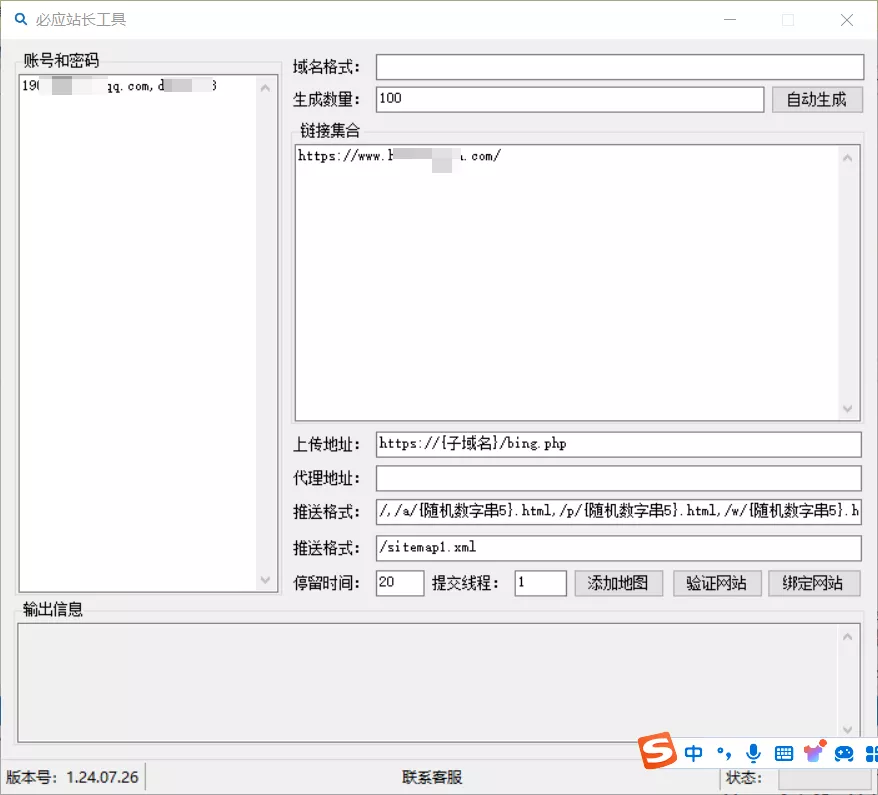Open the toolbox grid icon in IME bar
Viewport: 878px width, 795px height.
[871, 754]
